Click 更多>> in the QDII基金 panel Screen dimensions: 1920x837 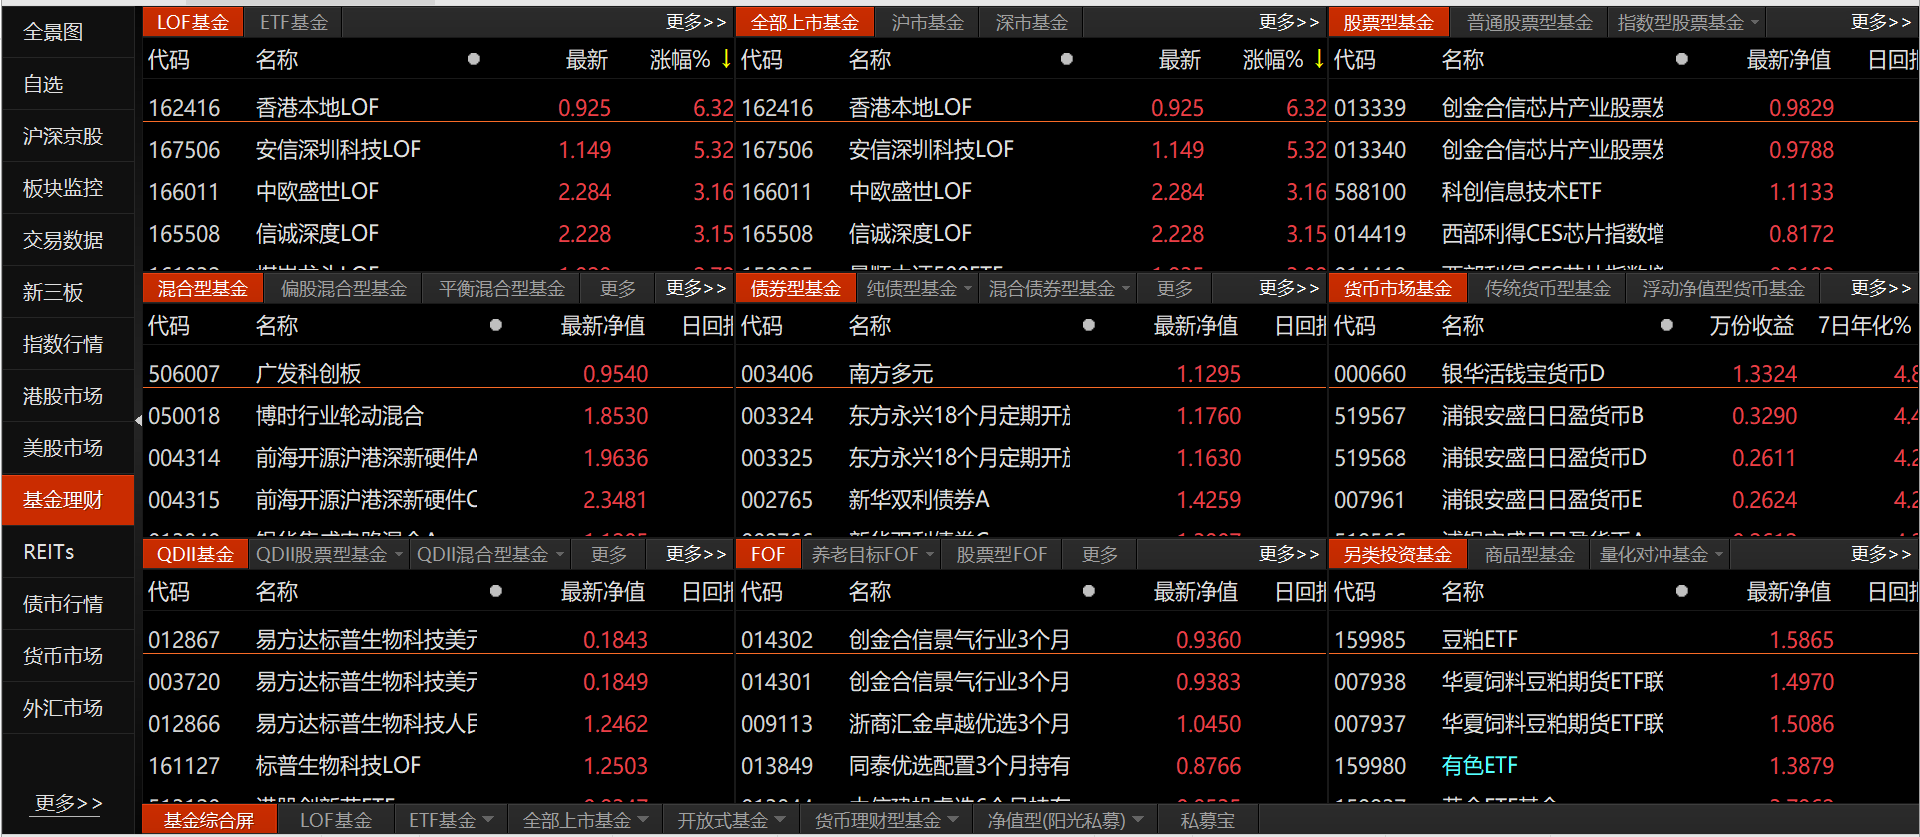click(x=696, y=554)
